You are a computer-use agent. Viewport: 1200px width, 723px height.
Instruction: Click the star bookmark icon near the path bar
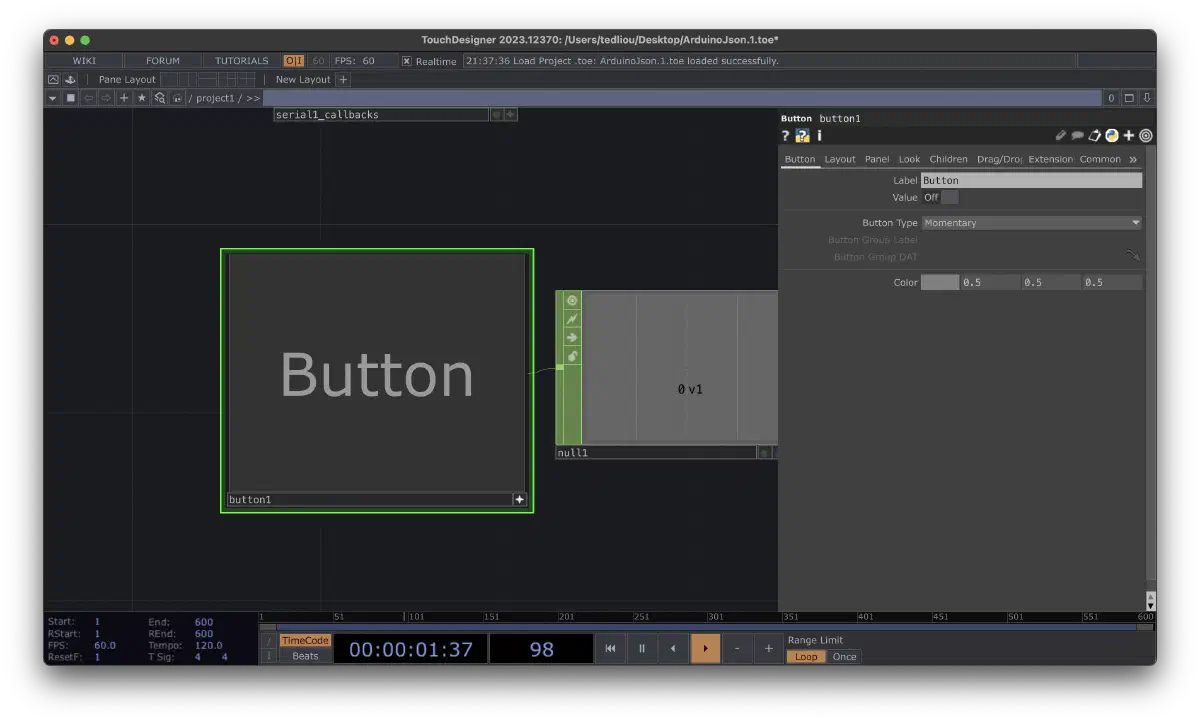143,97
